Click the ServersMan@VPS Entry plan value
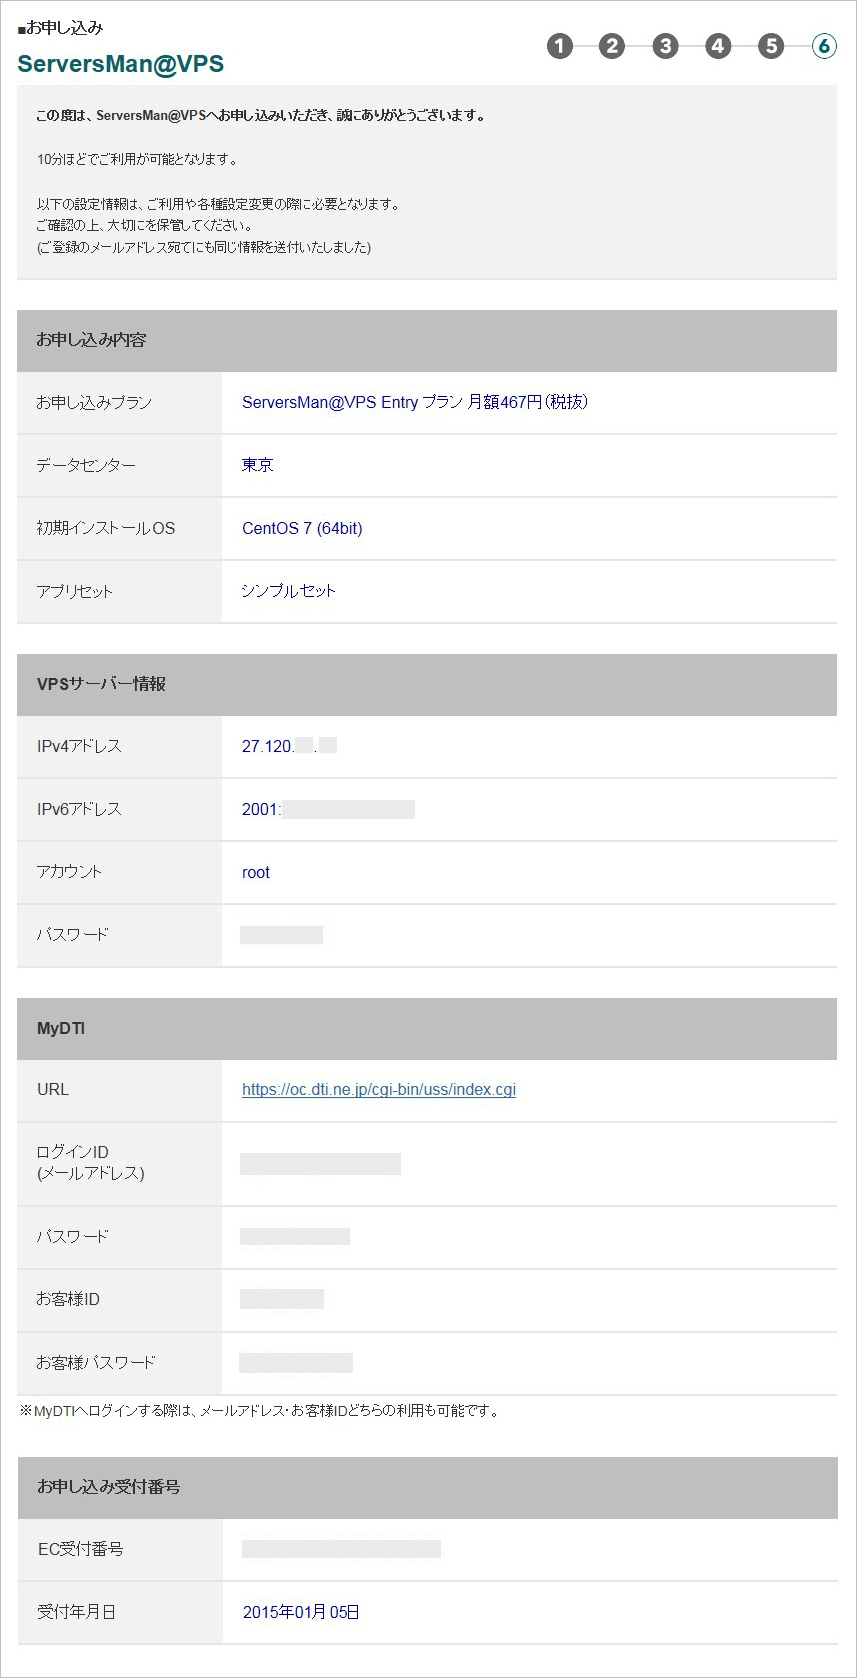This screenshot has height=1678, width=857. pos(415,402)
